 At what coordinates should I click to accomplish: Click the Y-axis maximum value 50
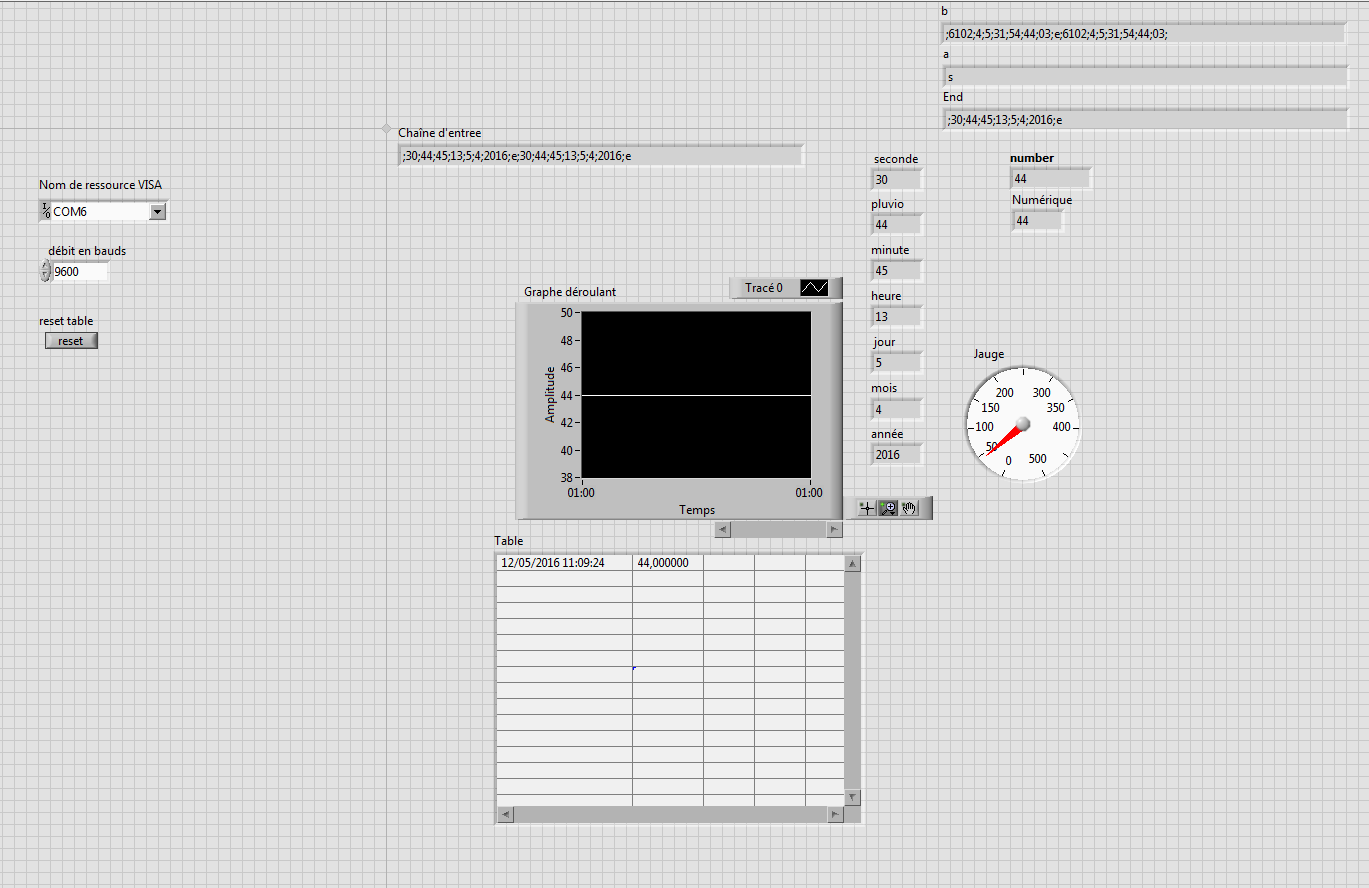566,313
